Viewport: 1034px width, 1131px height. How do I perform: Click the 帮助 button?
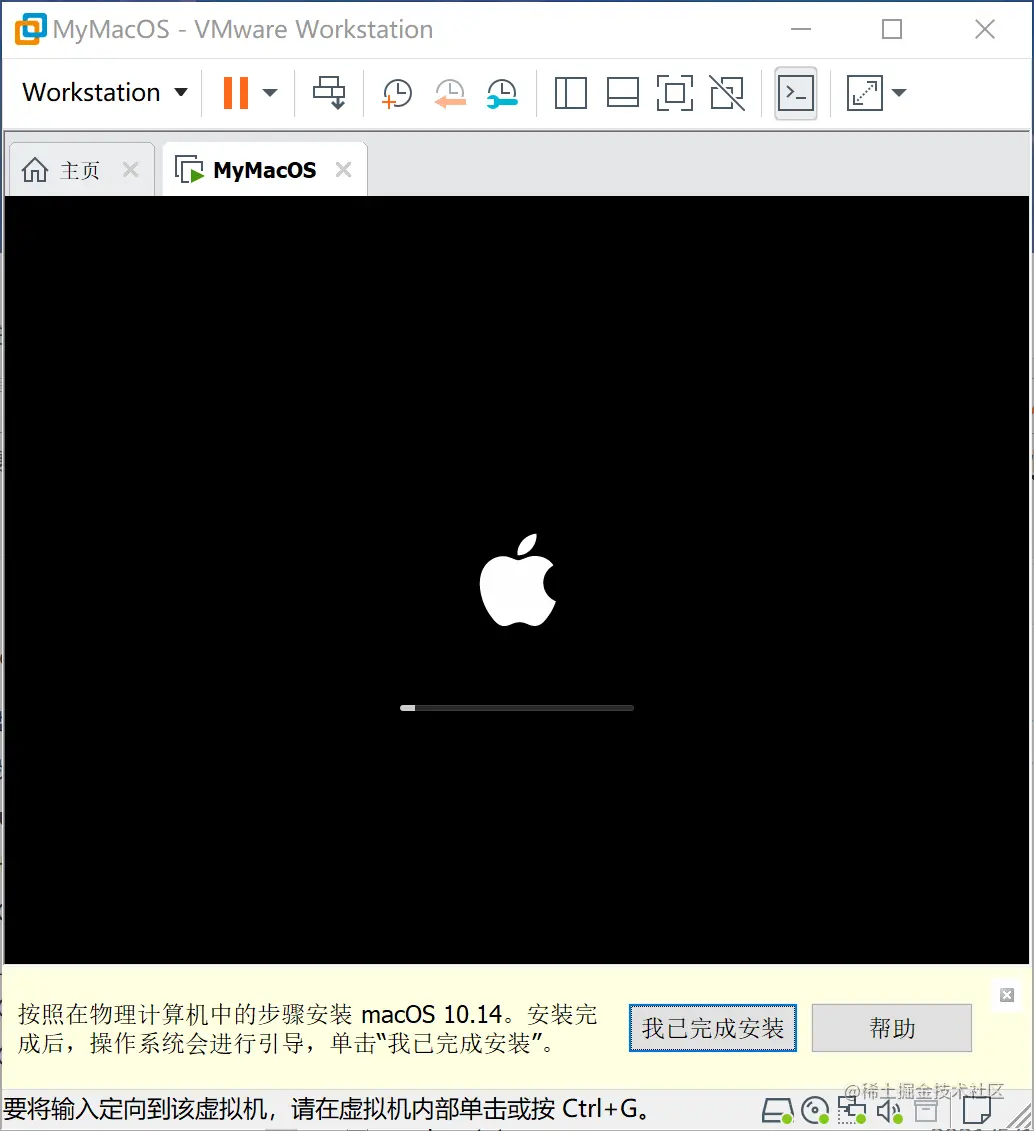892,1028
